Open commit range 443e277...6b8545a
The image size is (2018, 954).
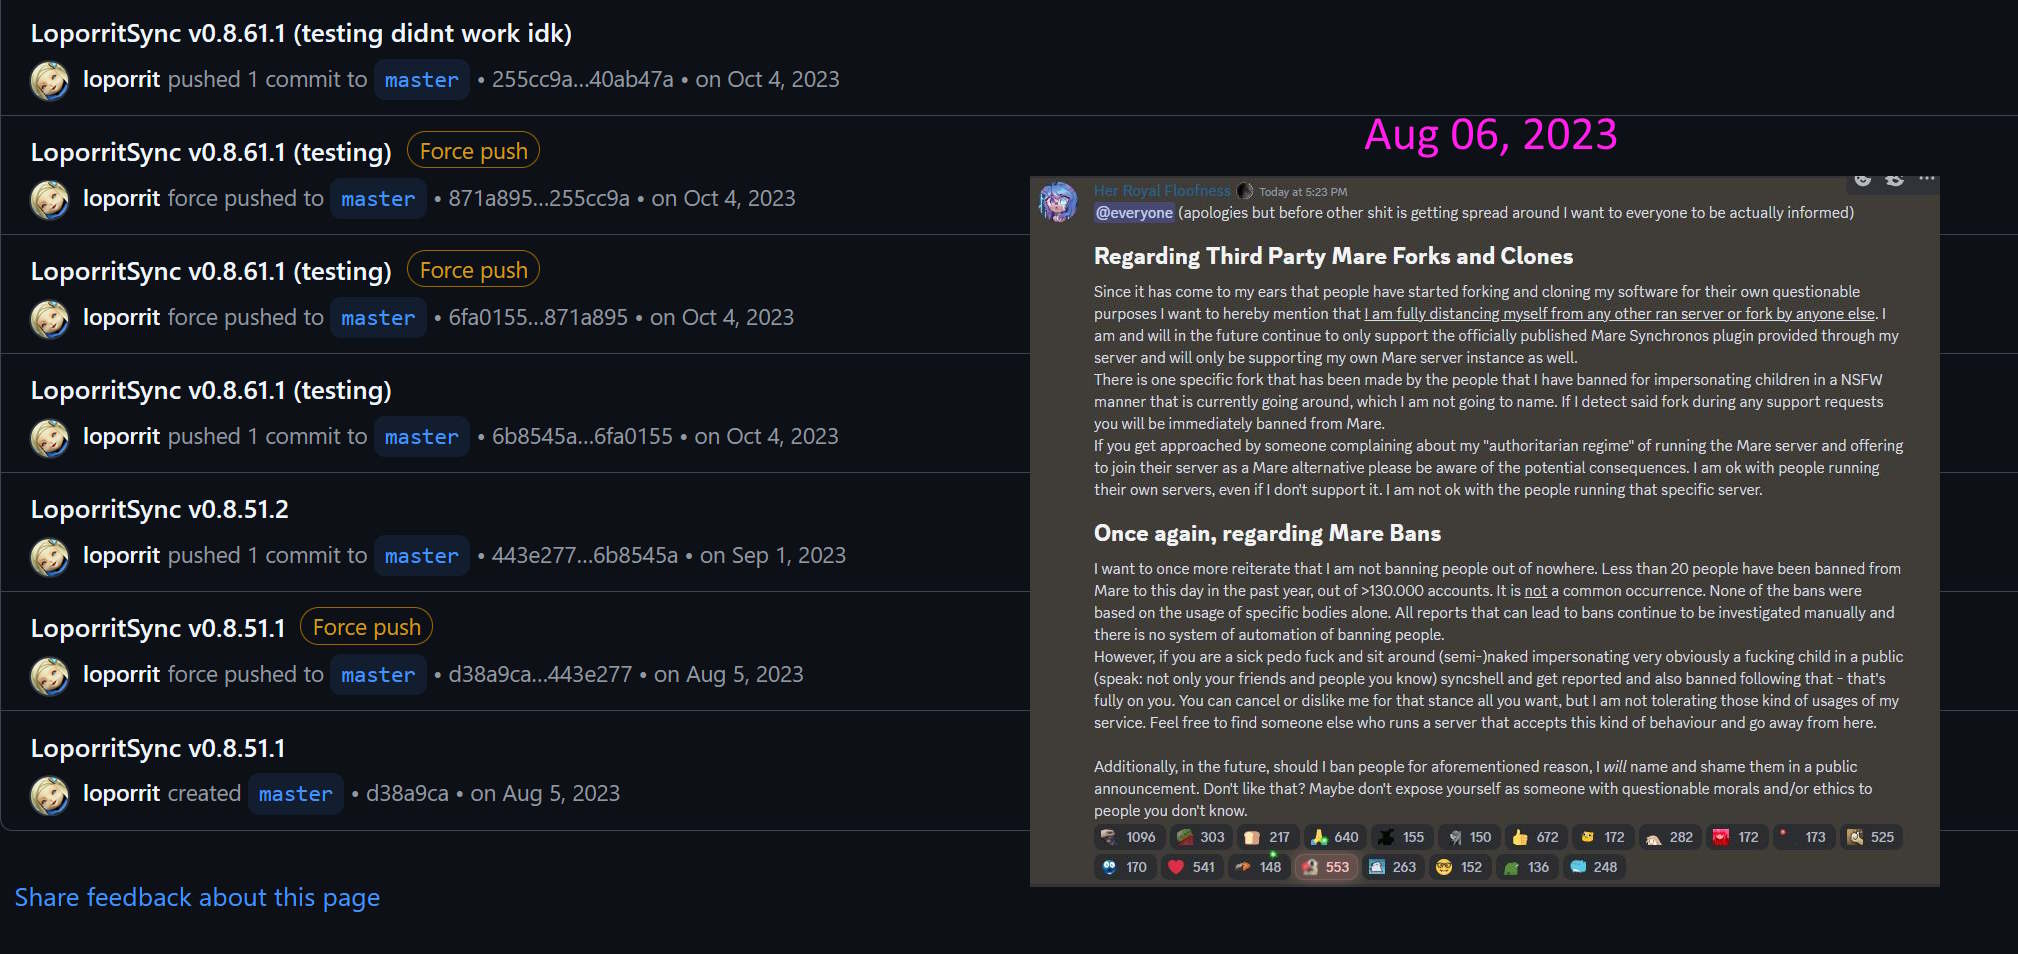pos(585,556)
